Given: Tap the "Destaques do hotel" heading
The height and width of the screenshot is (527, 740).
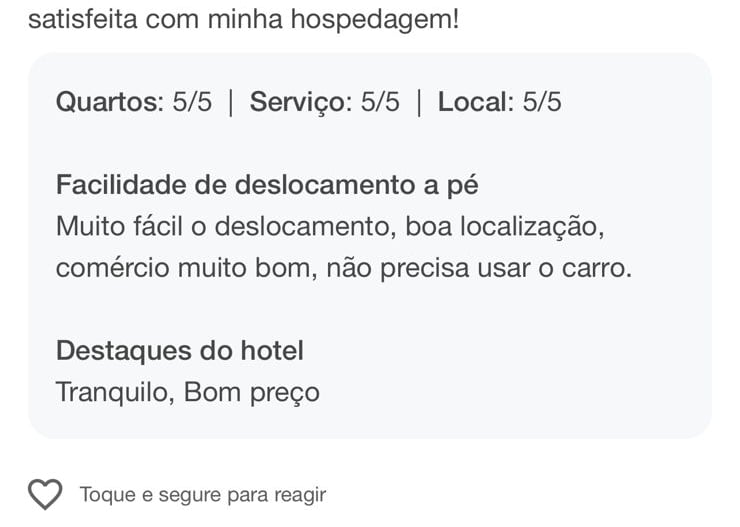Looking at the screenshot, I should tap(180, 351).
